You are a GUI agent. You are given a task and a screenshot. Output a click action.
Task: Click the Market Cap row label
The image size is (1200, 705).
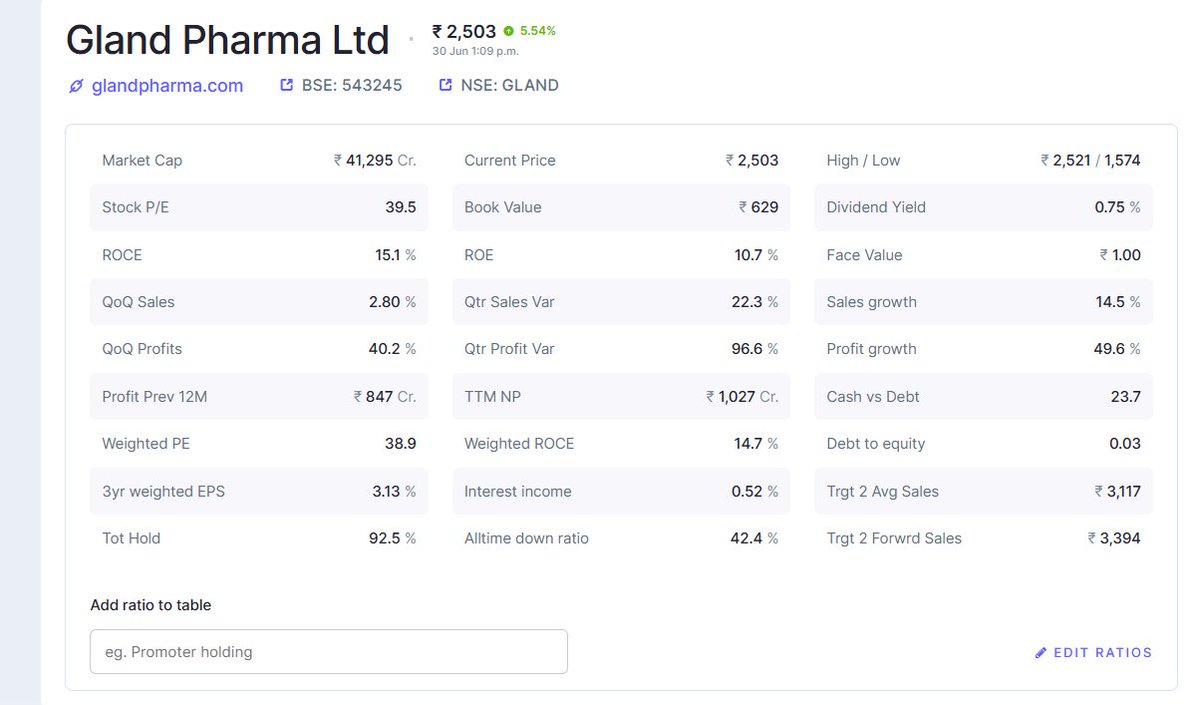tap(142, 160)
